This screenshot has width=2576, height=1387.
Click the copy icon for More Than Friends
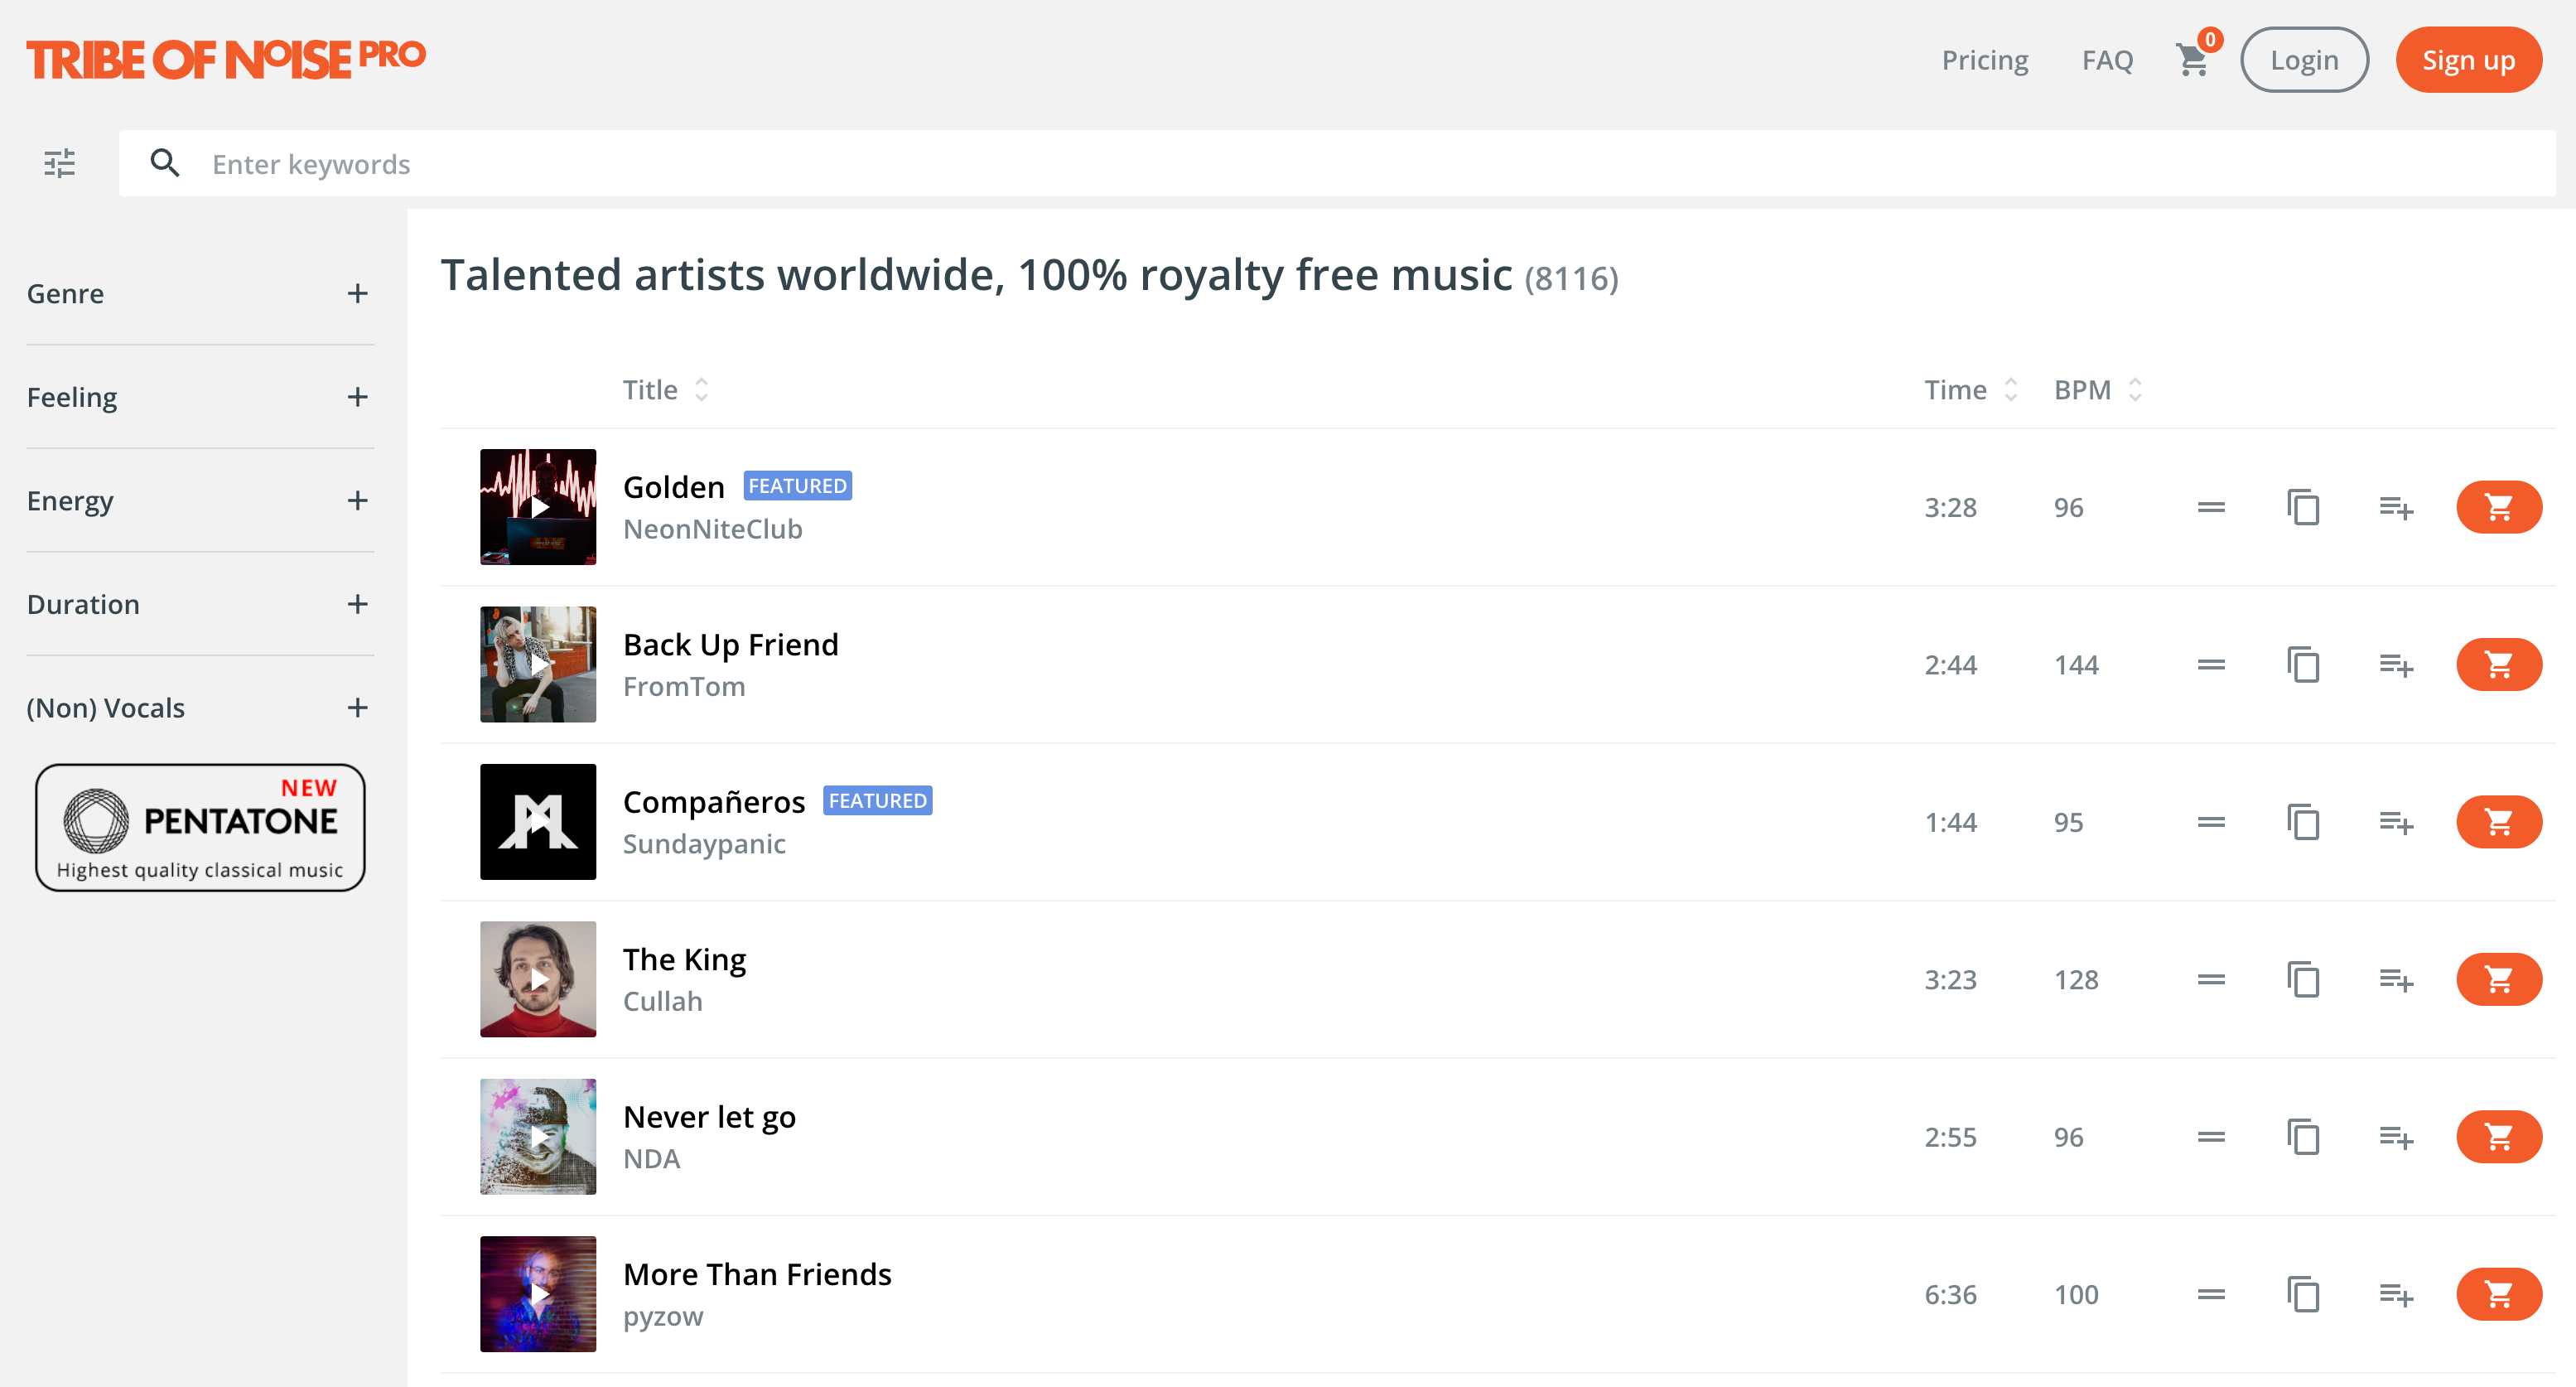click(2303, 1294)
